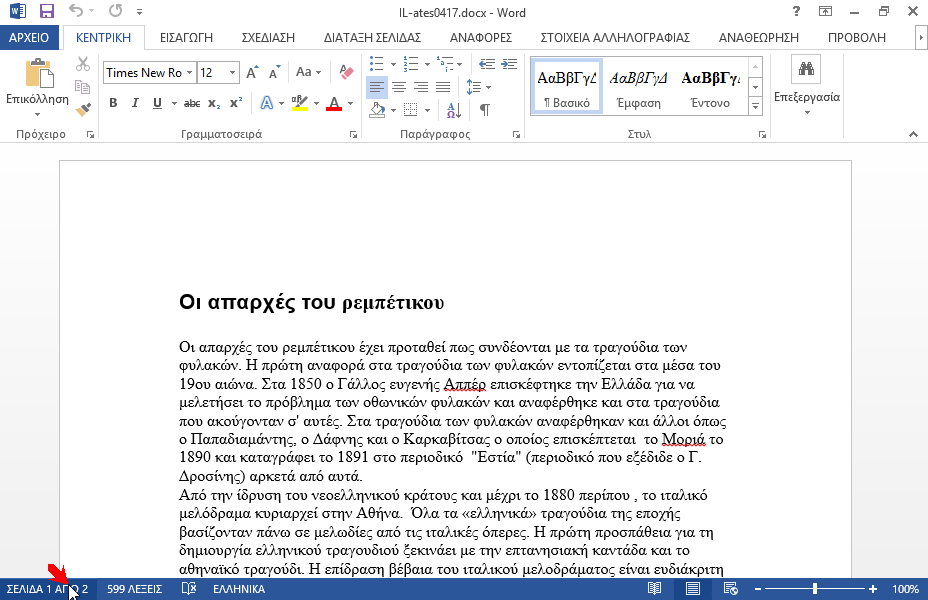Apply superscript formatting
The height and width of the screenshot is (600, 928).
tap(236, 103)
